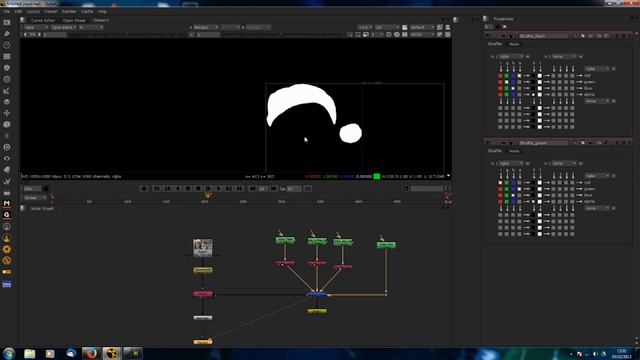Open the Keyer nodes toolbar menu
Screen dimensions: 640x360
[x=7, y=91]
